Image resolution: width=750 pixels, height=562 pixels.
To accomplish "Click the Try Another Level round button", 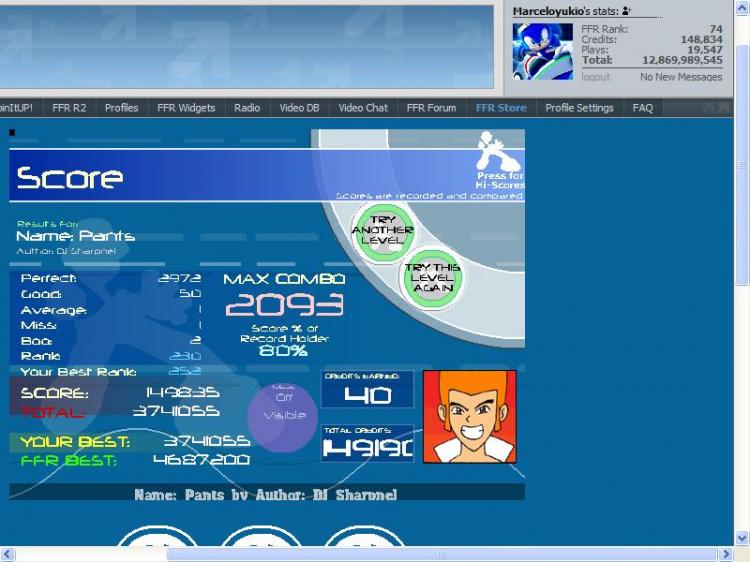I will point(383,231).
